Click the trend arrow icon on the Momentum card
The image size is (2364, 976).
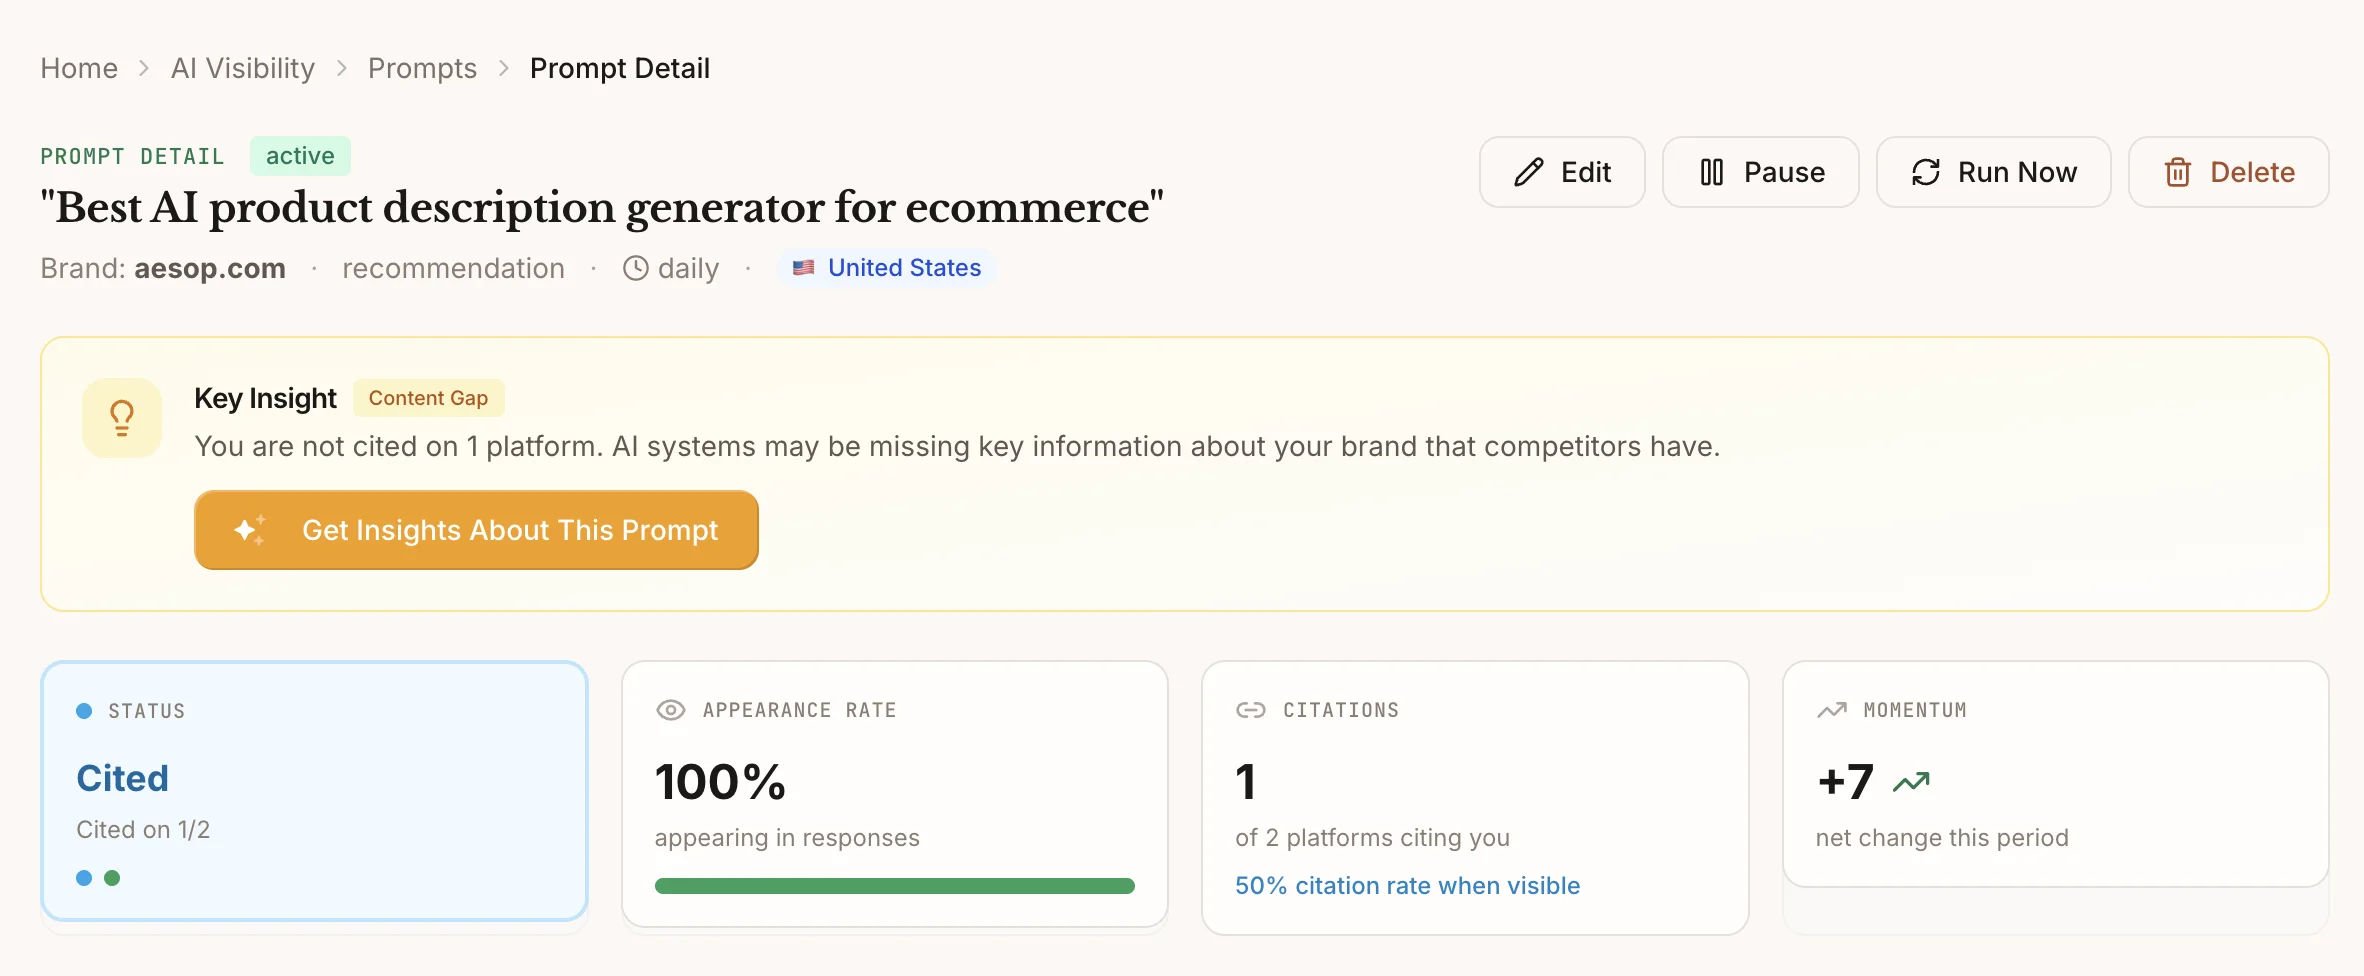click(1831, 709)
